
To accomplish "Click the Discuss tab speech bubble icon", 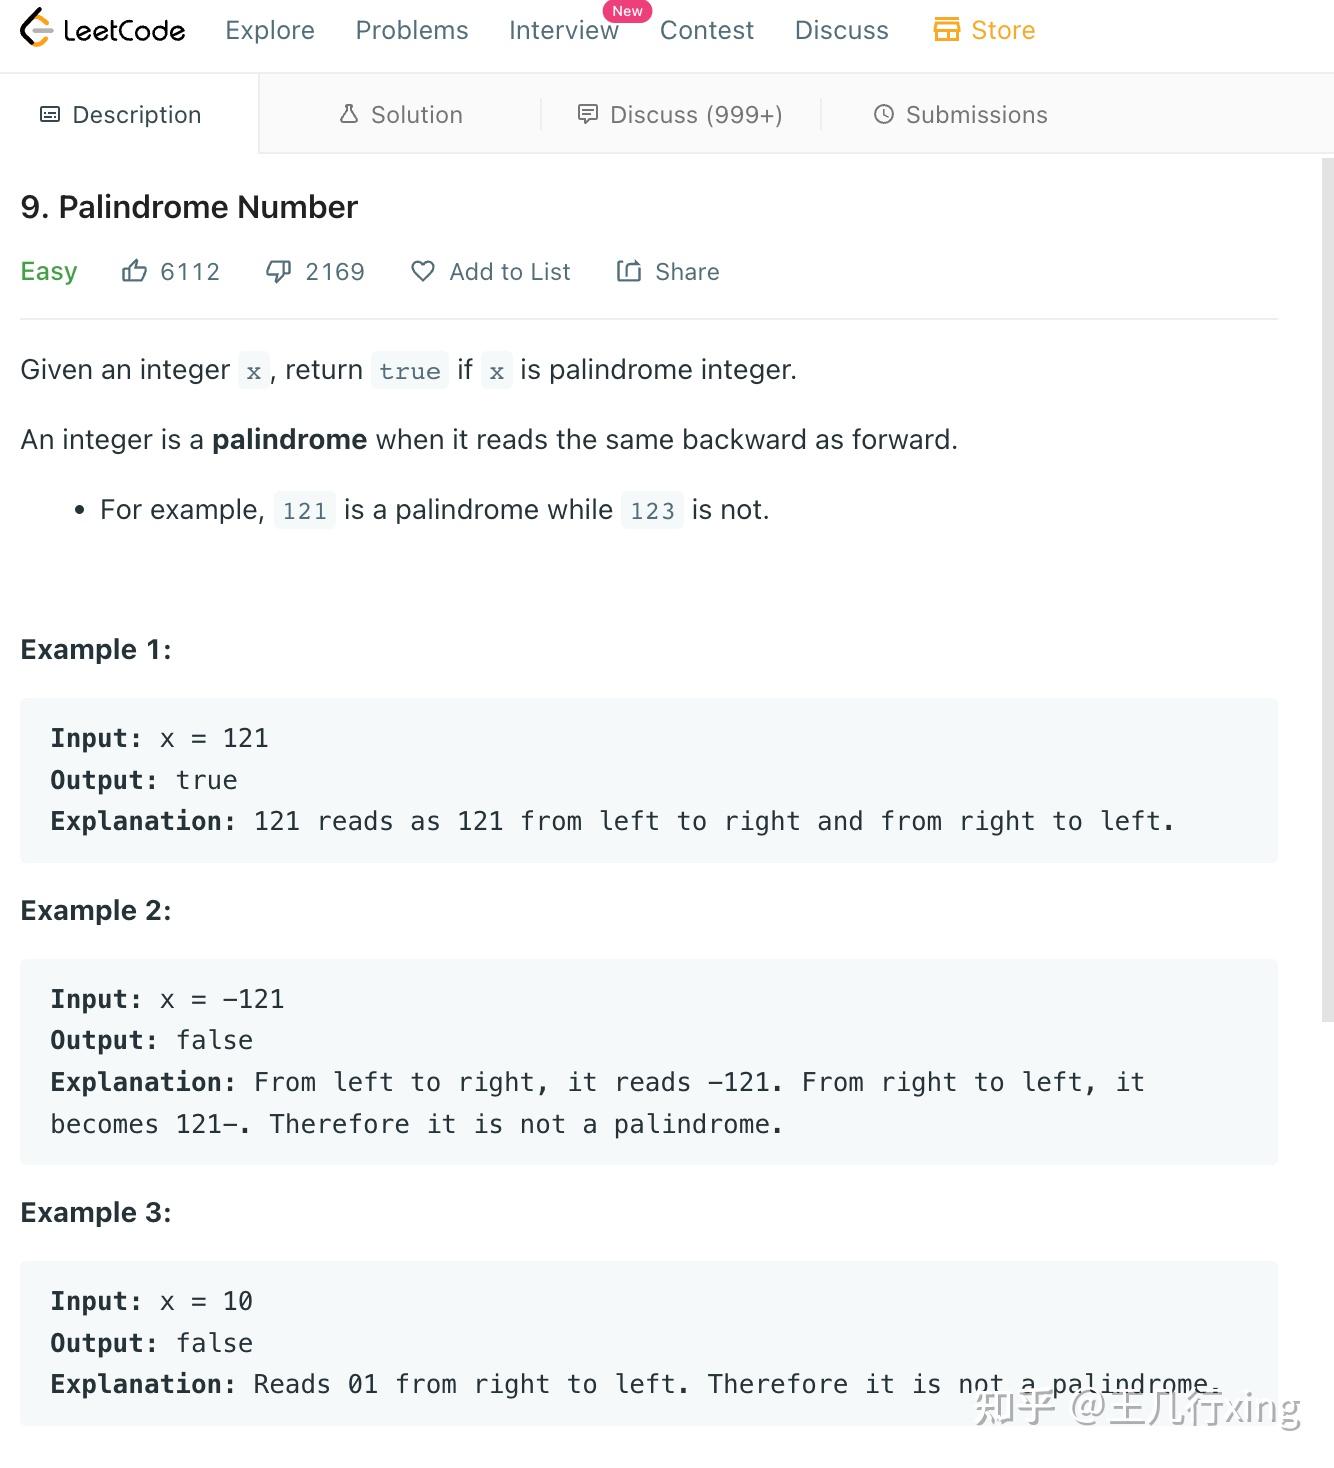I will pyautogui.click(x=588, y=114).
